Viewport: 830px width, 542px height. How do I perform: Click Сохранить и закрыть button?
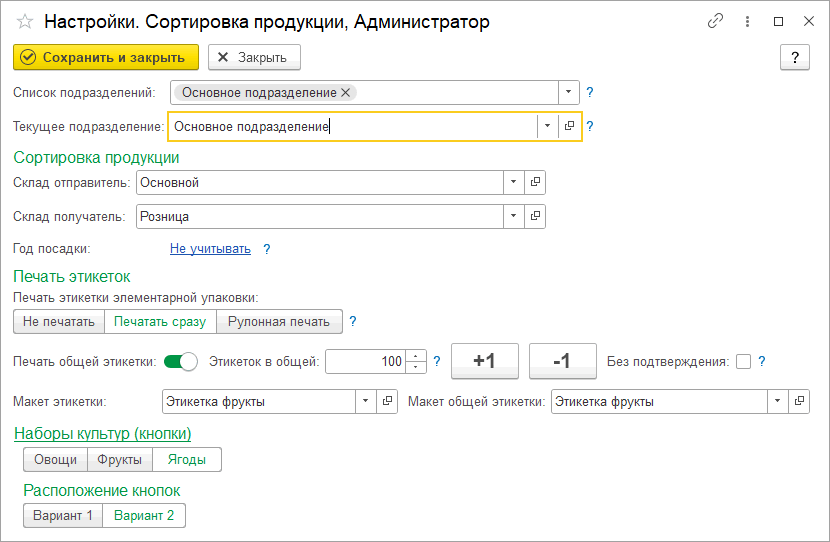click(106, 57)
